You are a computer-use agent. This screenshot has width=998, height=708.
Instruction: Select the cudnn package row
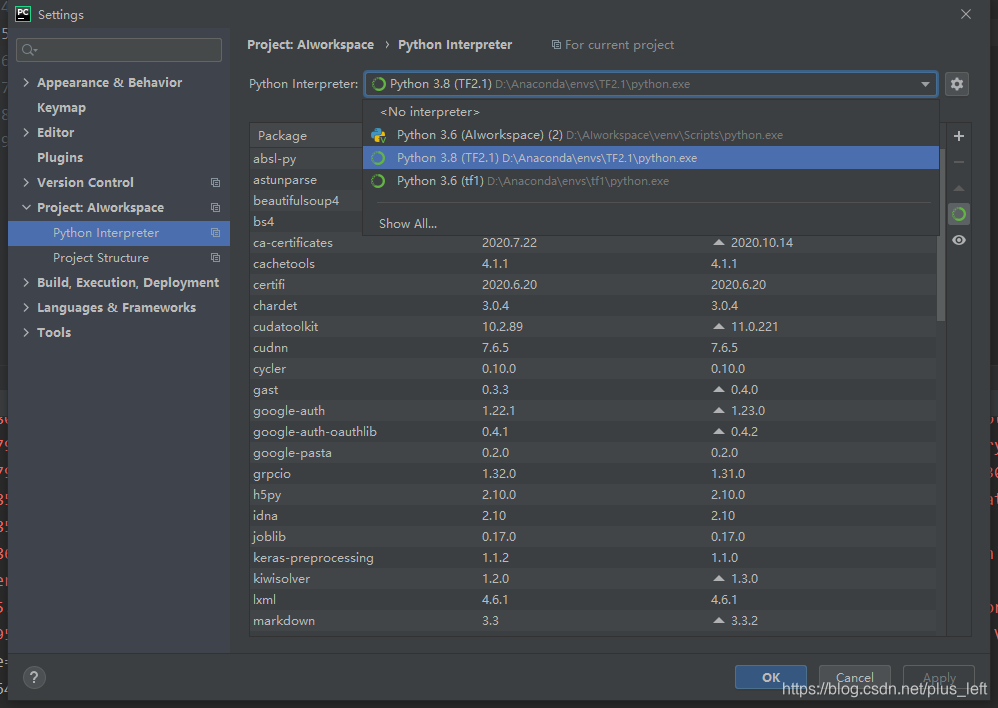point(593,348)
